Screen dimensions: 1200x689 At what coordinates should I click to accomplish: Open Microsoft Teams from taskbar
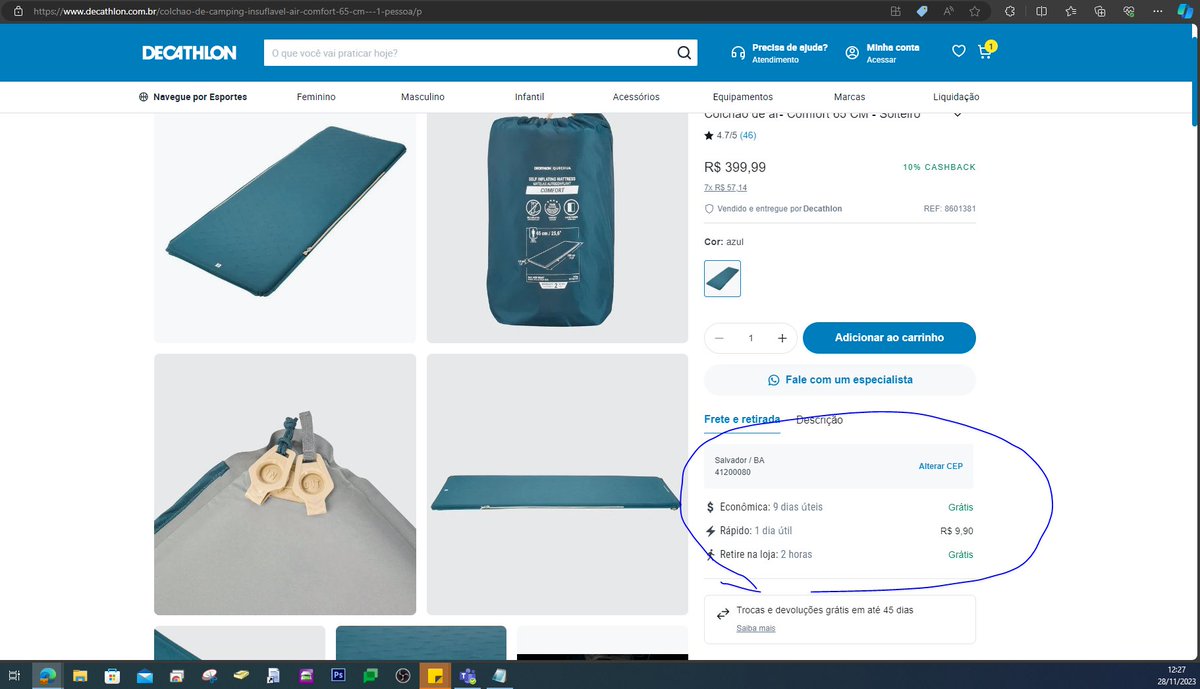467,676
